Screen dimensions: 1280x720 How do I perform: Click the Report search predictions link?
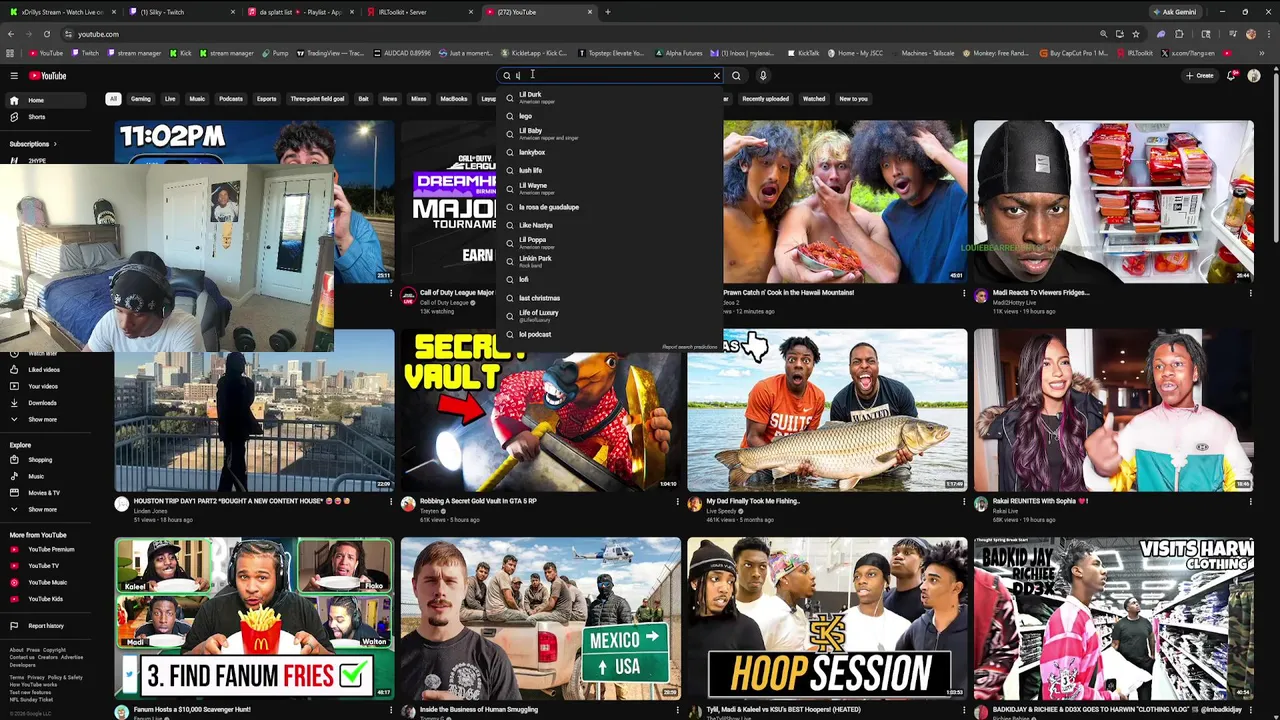click(689, 347)
